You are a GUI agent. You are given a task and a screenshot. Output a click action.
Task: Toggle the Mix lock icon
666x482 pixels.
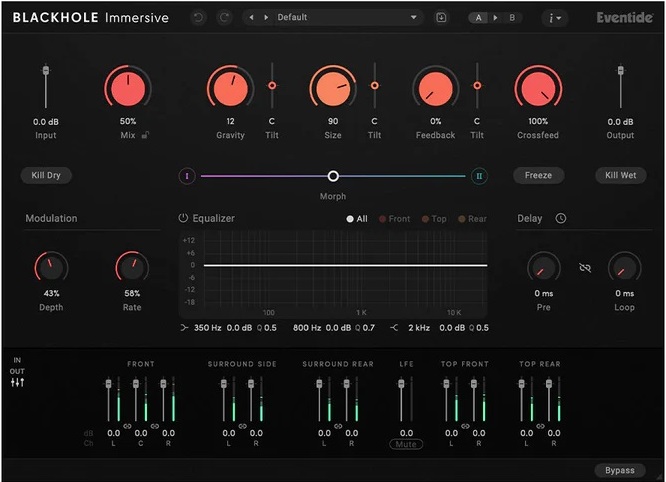[x=145, y=135]
